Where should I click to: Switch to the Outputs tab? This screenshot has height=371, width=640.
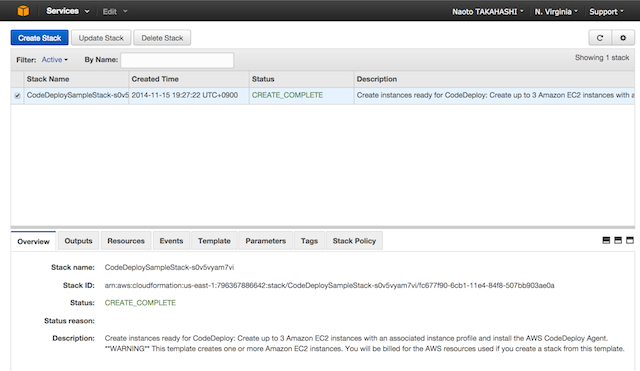pyautogui.click(x=78, y=241)
